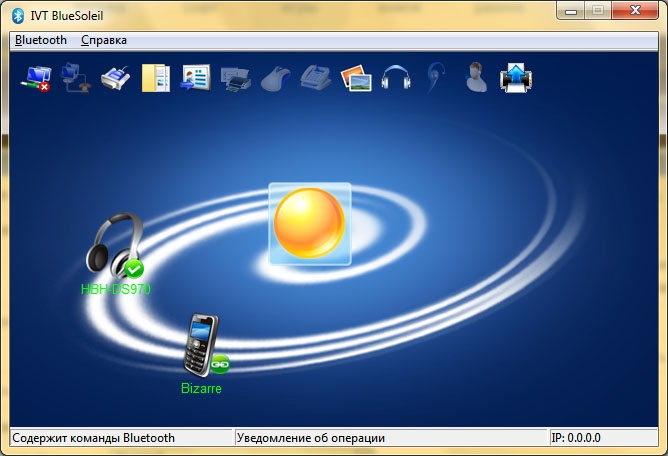Select the single-ear headset service icon

(436, 77)
